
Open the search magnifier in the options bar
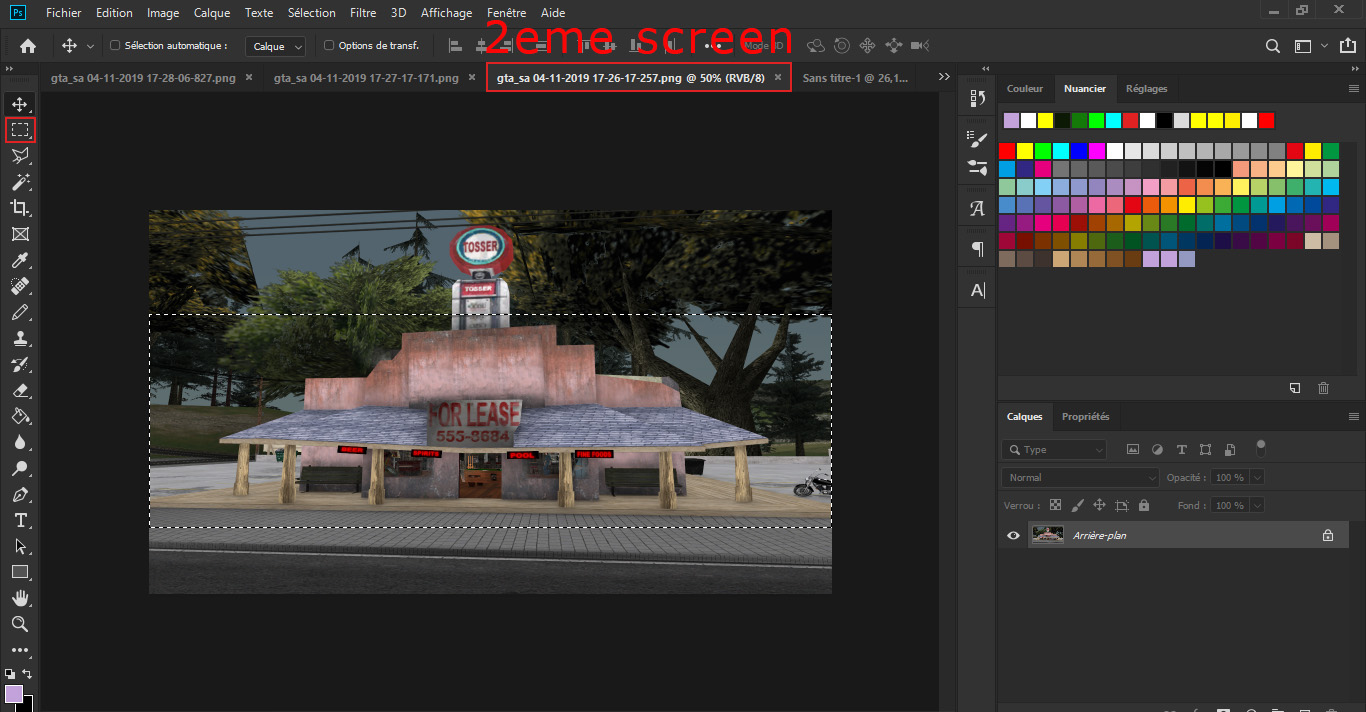[x=1273, y=46]
